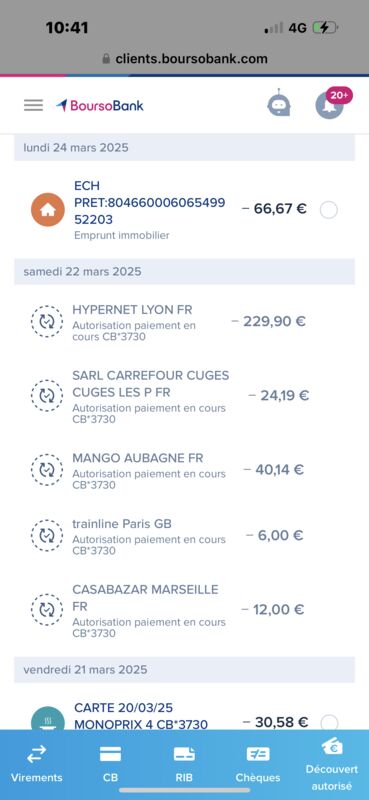369x800 pixels.
Task: Open the RIB tab
Action: 184,763
